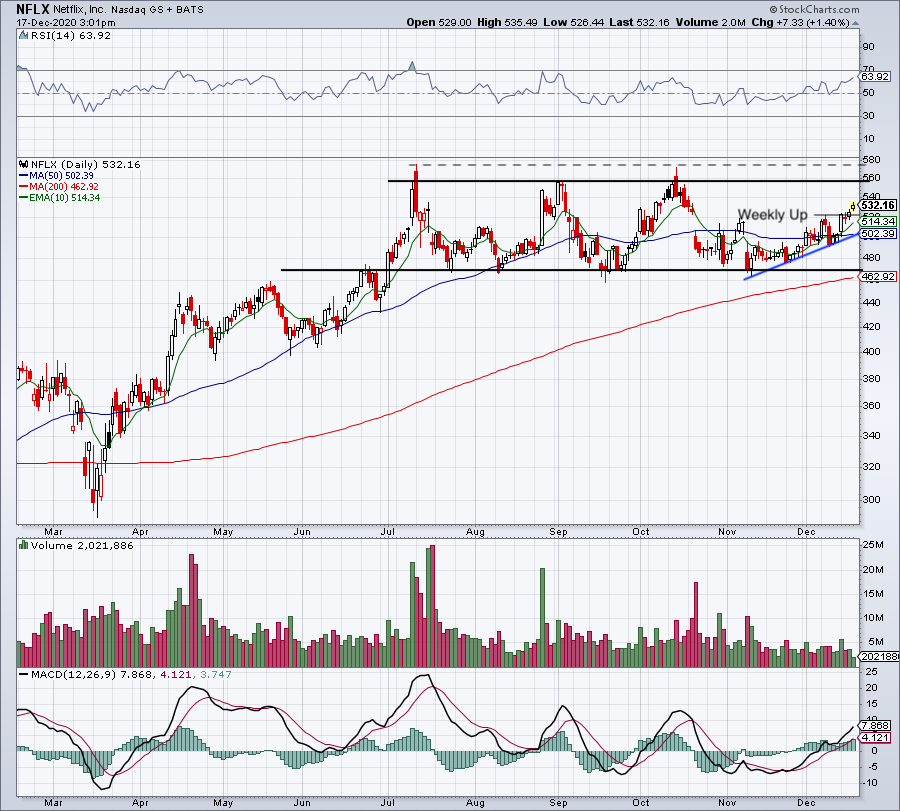Click the 532.16 last price tag
Image resolution: width=900 pixels, height=811 pixels.
[878, 205]
